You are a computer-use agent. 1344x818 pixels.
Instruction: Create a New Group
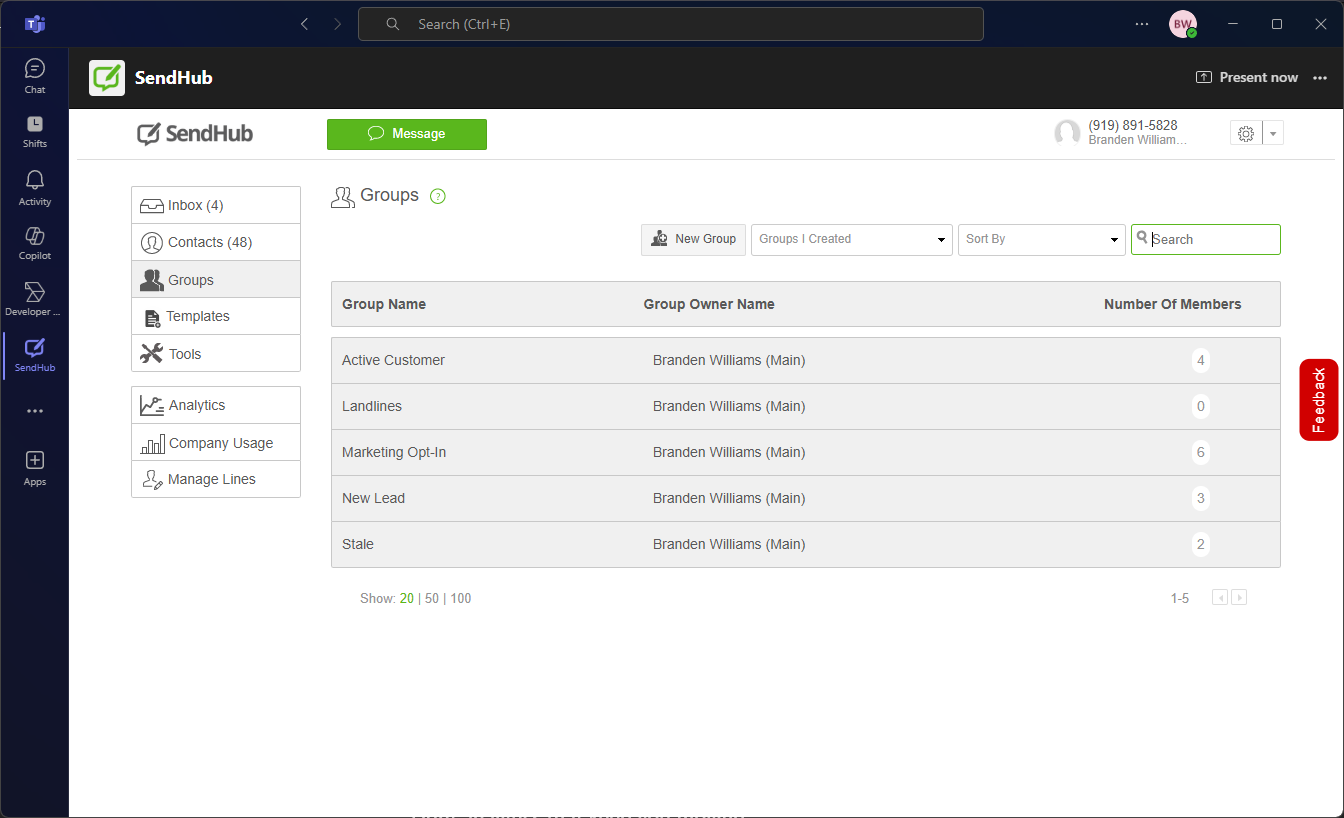693,239
